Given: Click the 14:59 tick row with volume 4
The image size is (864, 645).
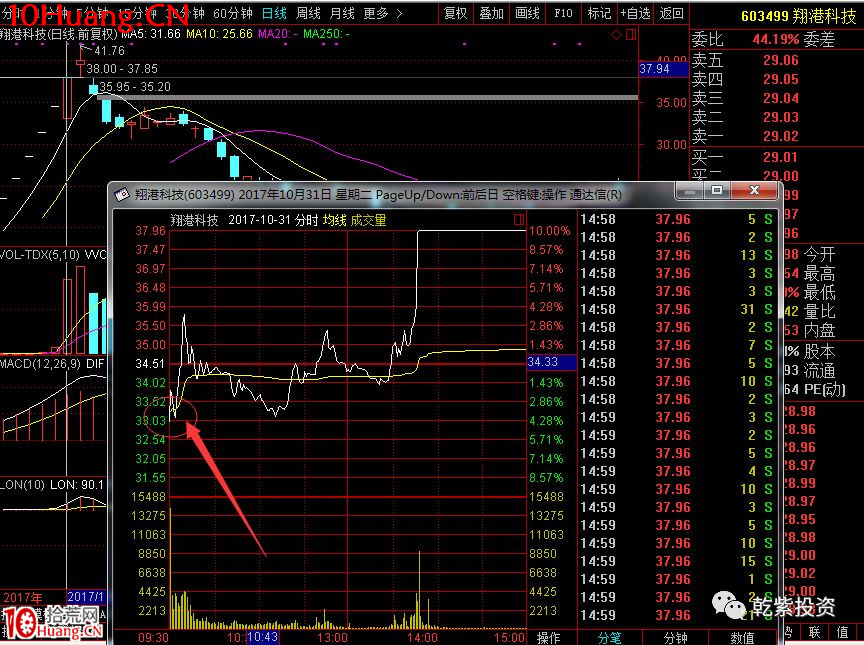Looking at the screenshot, I should [677, 471].
